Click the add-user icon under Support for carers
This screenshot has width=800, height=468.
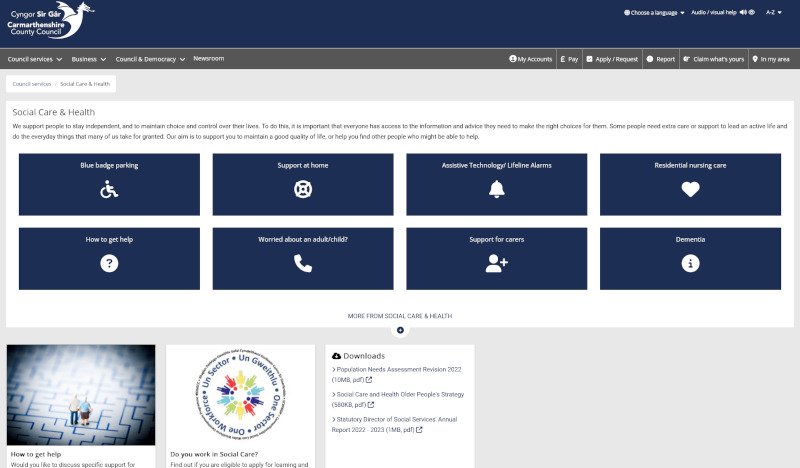click(x=496, y=263)
